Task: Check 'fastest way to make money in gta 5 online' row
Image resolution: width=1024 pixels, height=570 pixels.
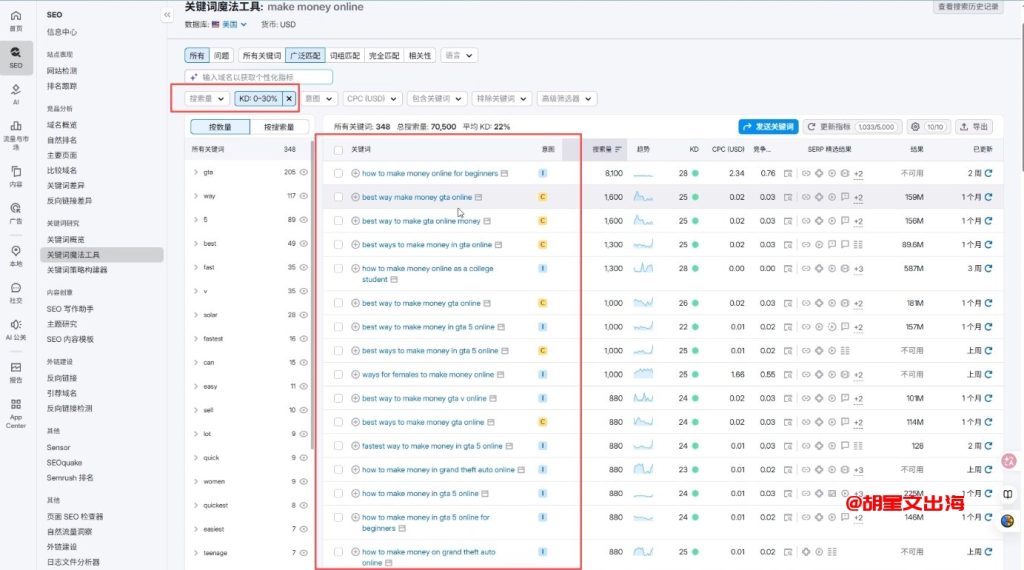Action: point(338,445)
